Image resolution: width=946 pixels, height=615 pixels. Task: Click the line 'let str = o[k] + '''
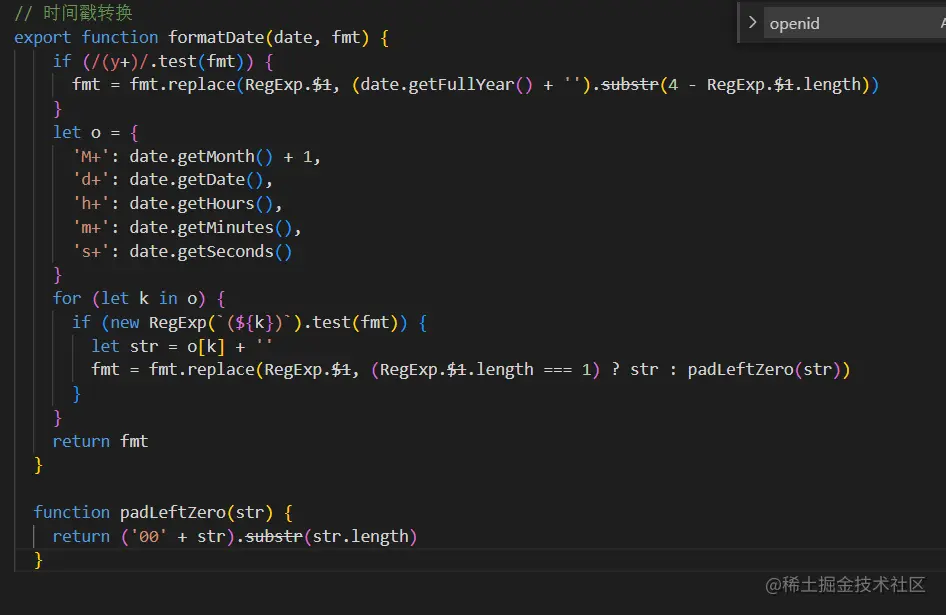pyautogui.click(x=182, y=346)
